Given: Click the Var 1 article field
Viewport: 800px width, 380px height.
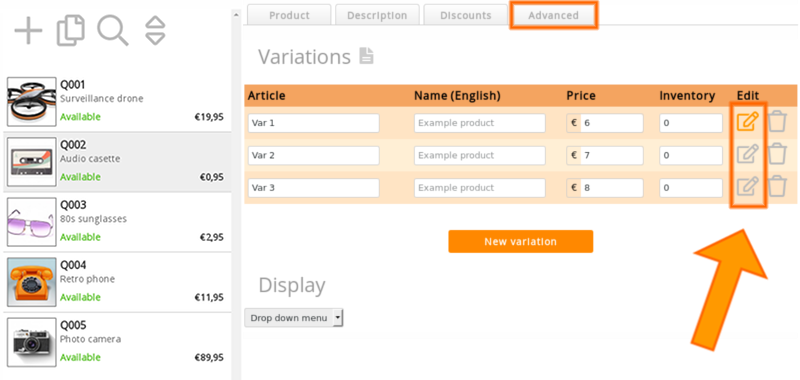Looking at the screenshot, I should (x=314, y=123).
